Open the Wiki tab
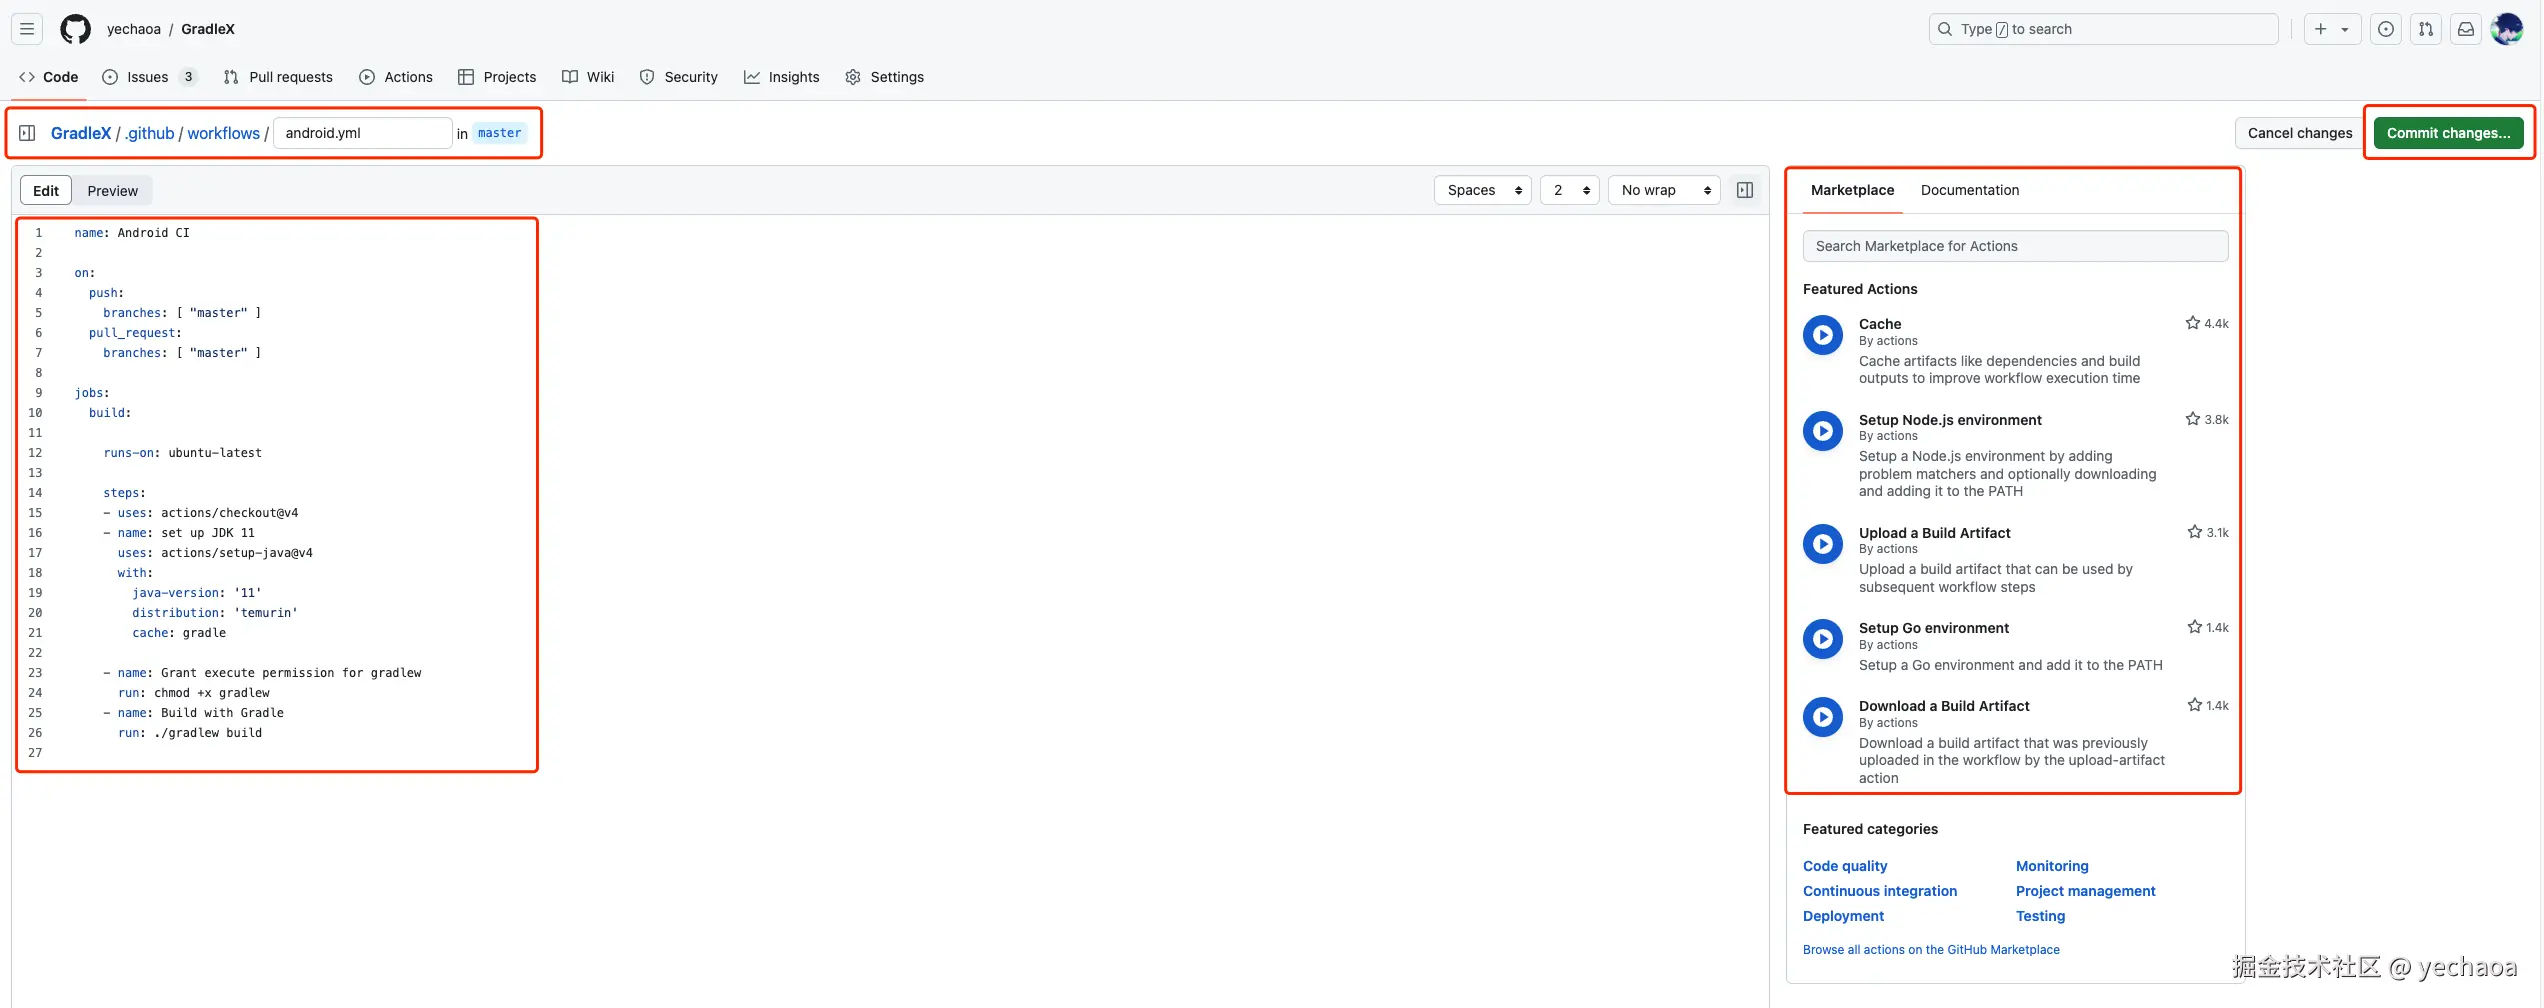The height and width of the screenshot is (1008, 2544). pos(588,77)
